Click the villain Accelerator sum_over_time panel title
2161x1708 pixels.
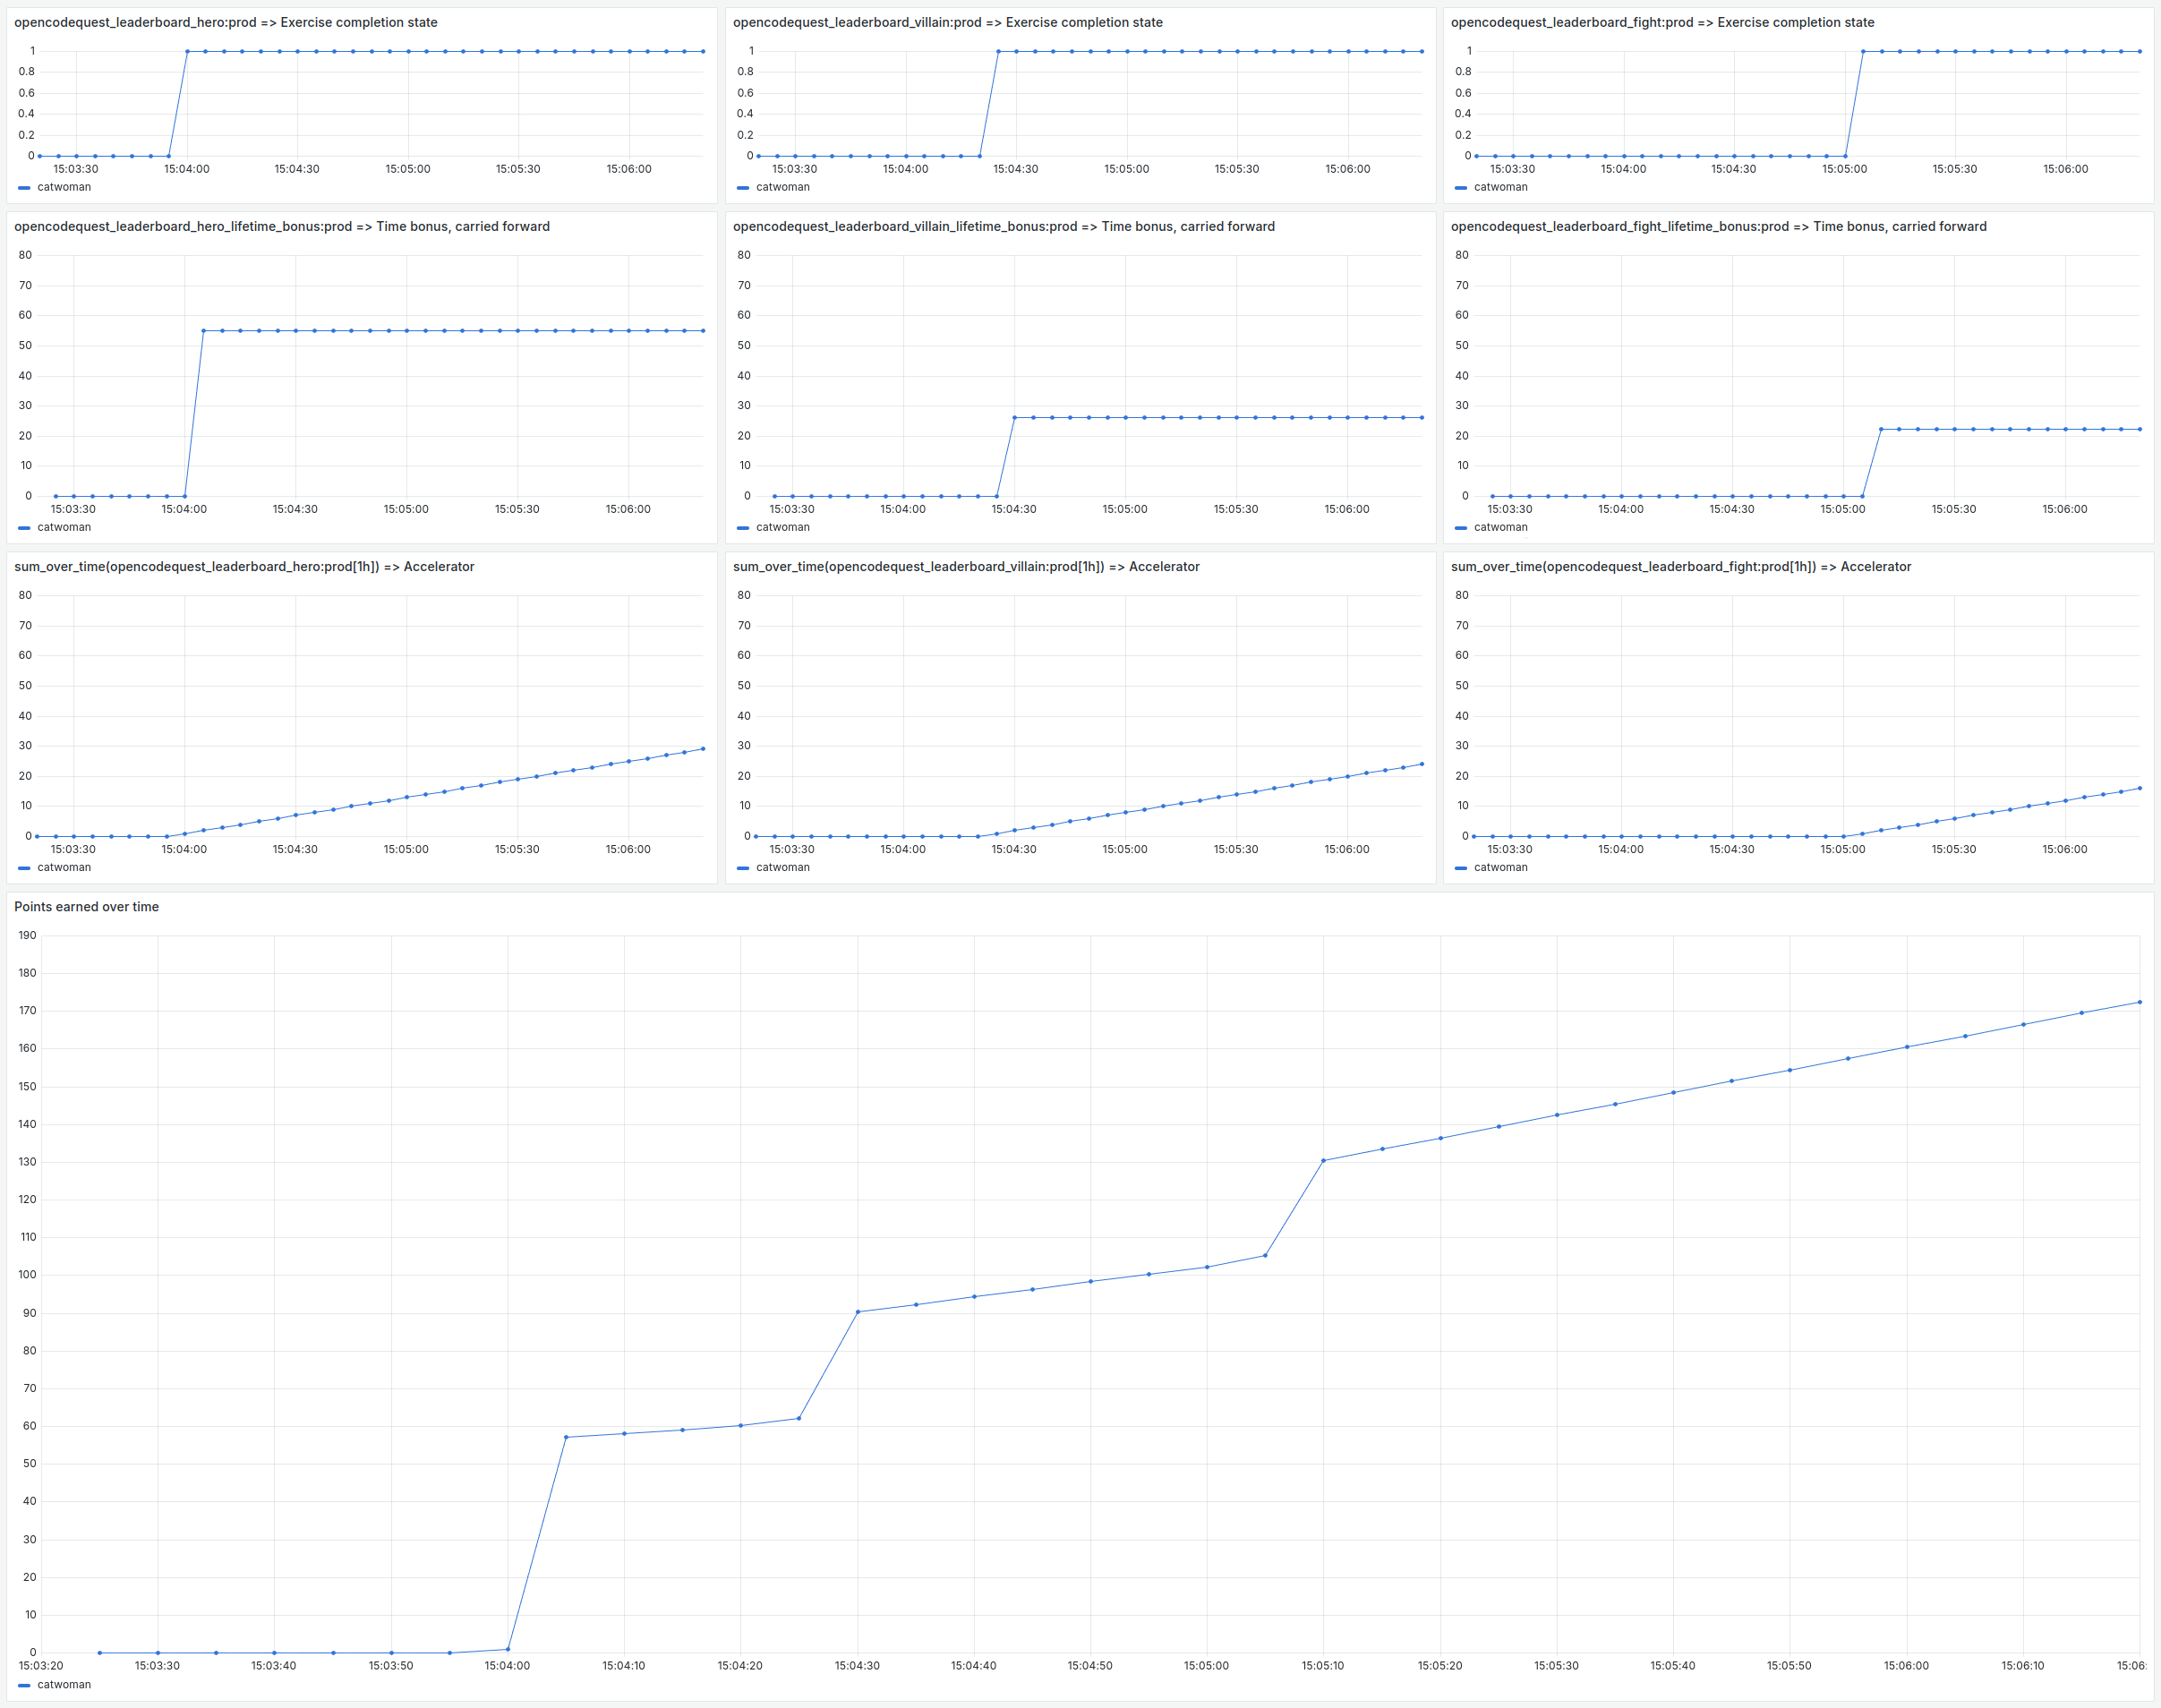[965, 566]
